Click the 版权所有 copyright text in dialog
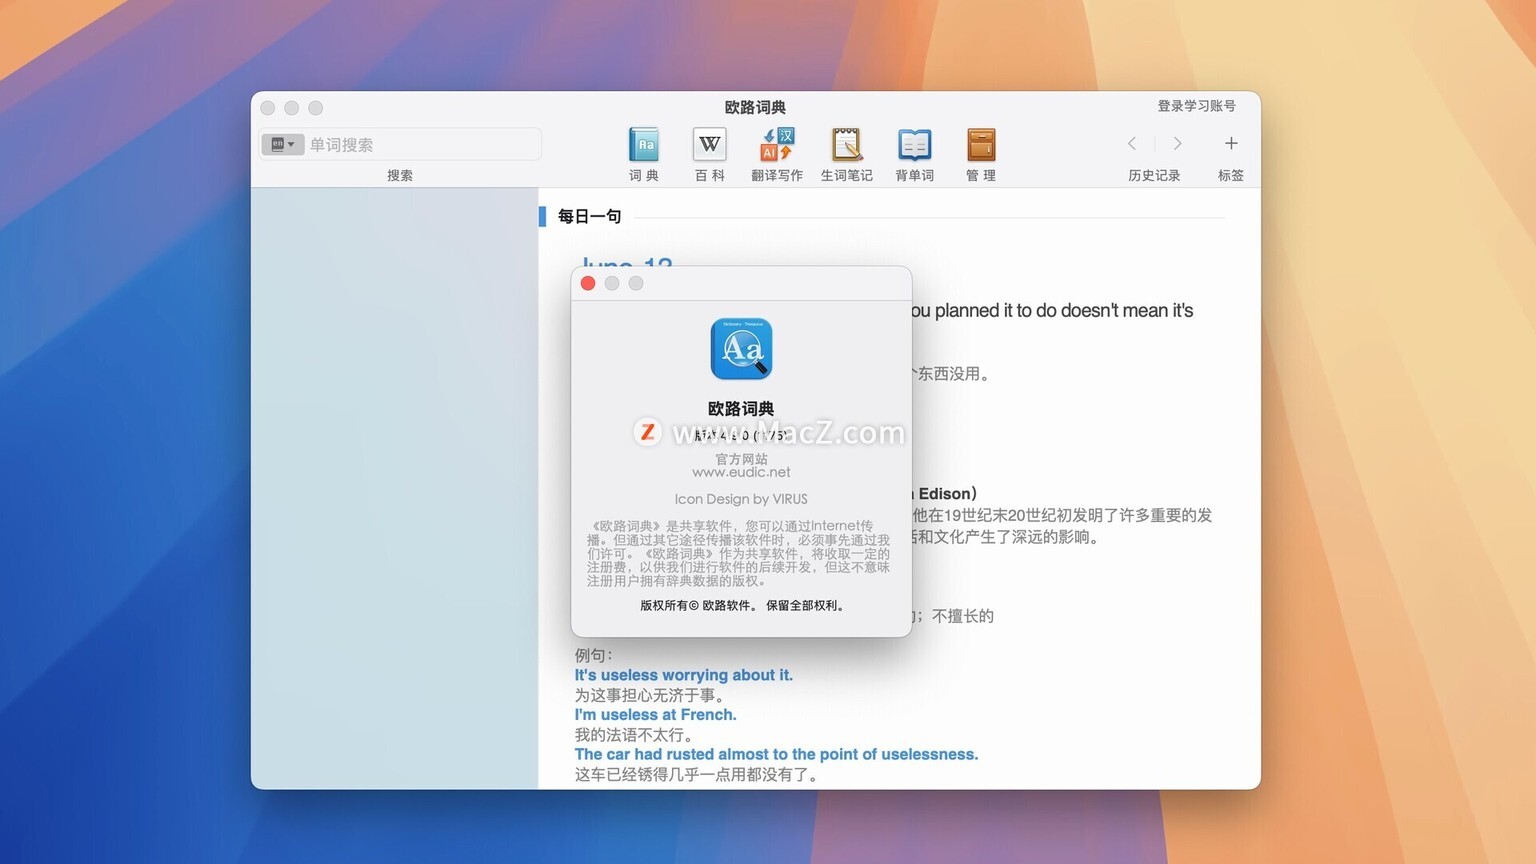1536x864 pixels. click(742, 605)
